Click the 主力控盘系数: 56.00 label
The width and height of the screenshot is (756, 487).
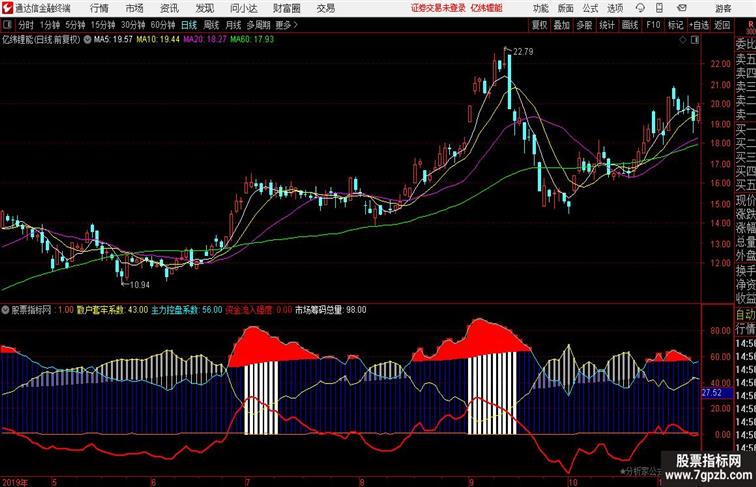[x=187, y=310]
